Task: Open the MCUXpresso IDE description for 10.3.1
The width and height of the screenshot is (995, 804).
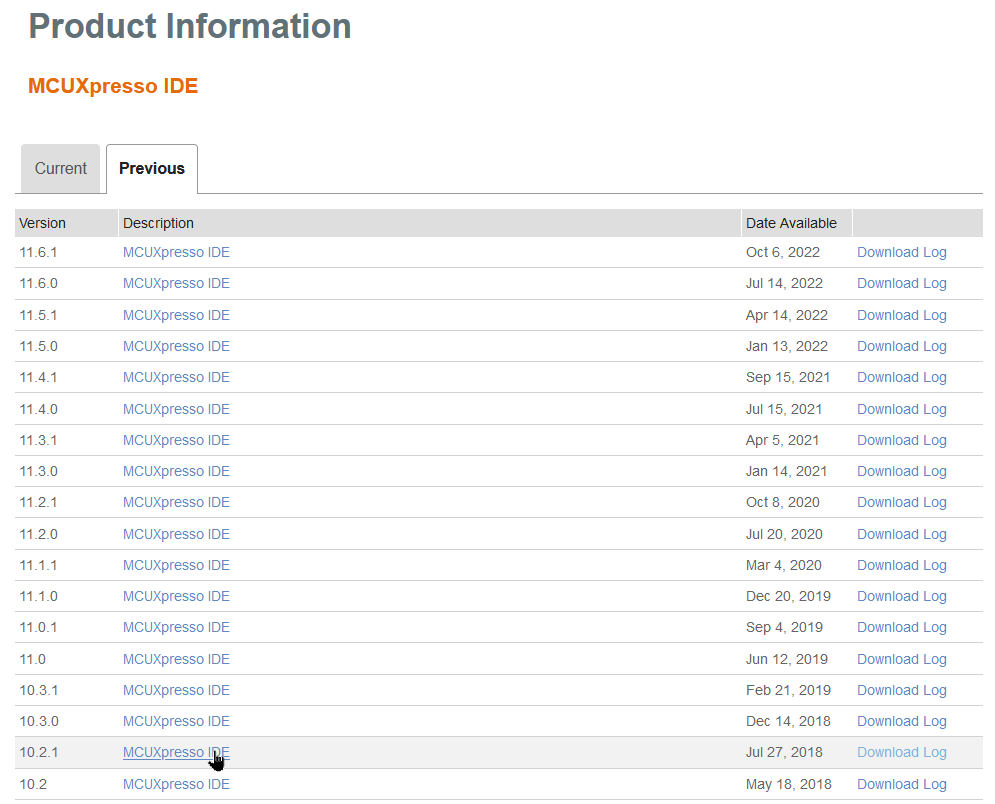Action: click(176, 690)
